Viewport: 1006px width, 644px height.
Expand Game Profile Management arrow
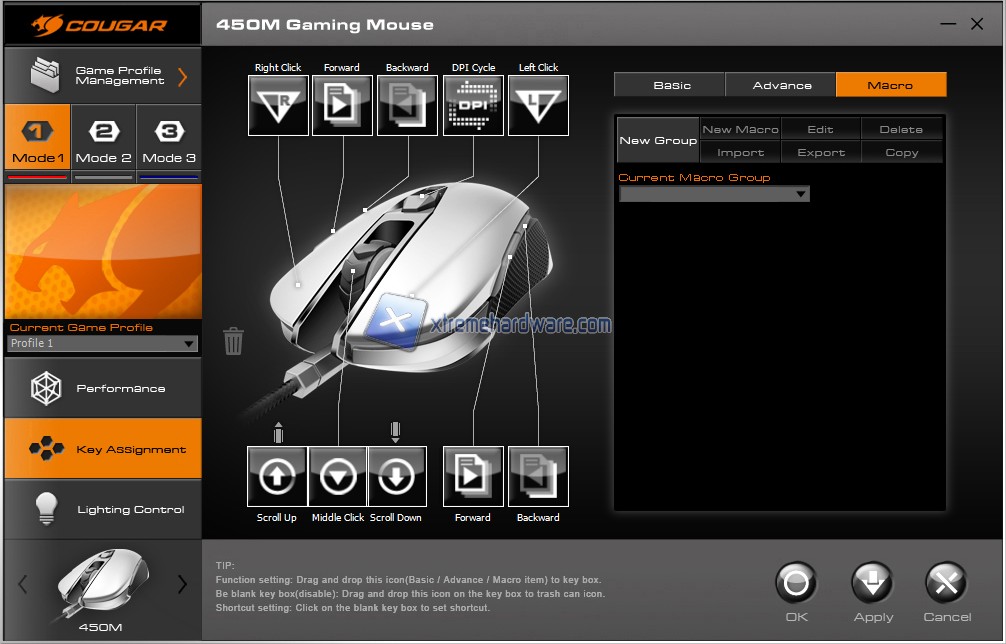pos(183,76)
